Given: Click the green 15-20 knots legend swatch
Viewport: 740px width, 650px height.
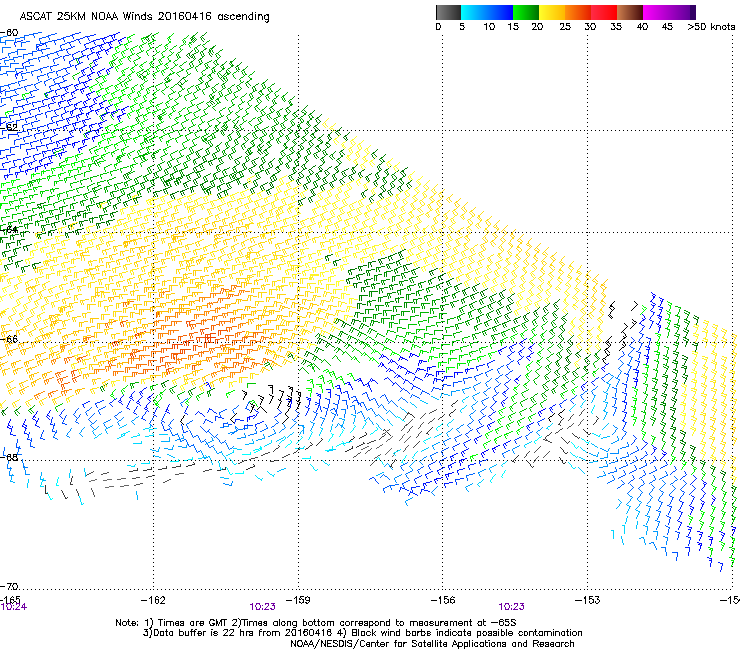Looking at the screenshot, I should click(526, 12).
